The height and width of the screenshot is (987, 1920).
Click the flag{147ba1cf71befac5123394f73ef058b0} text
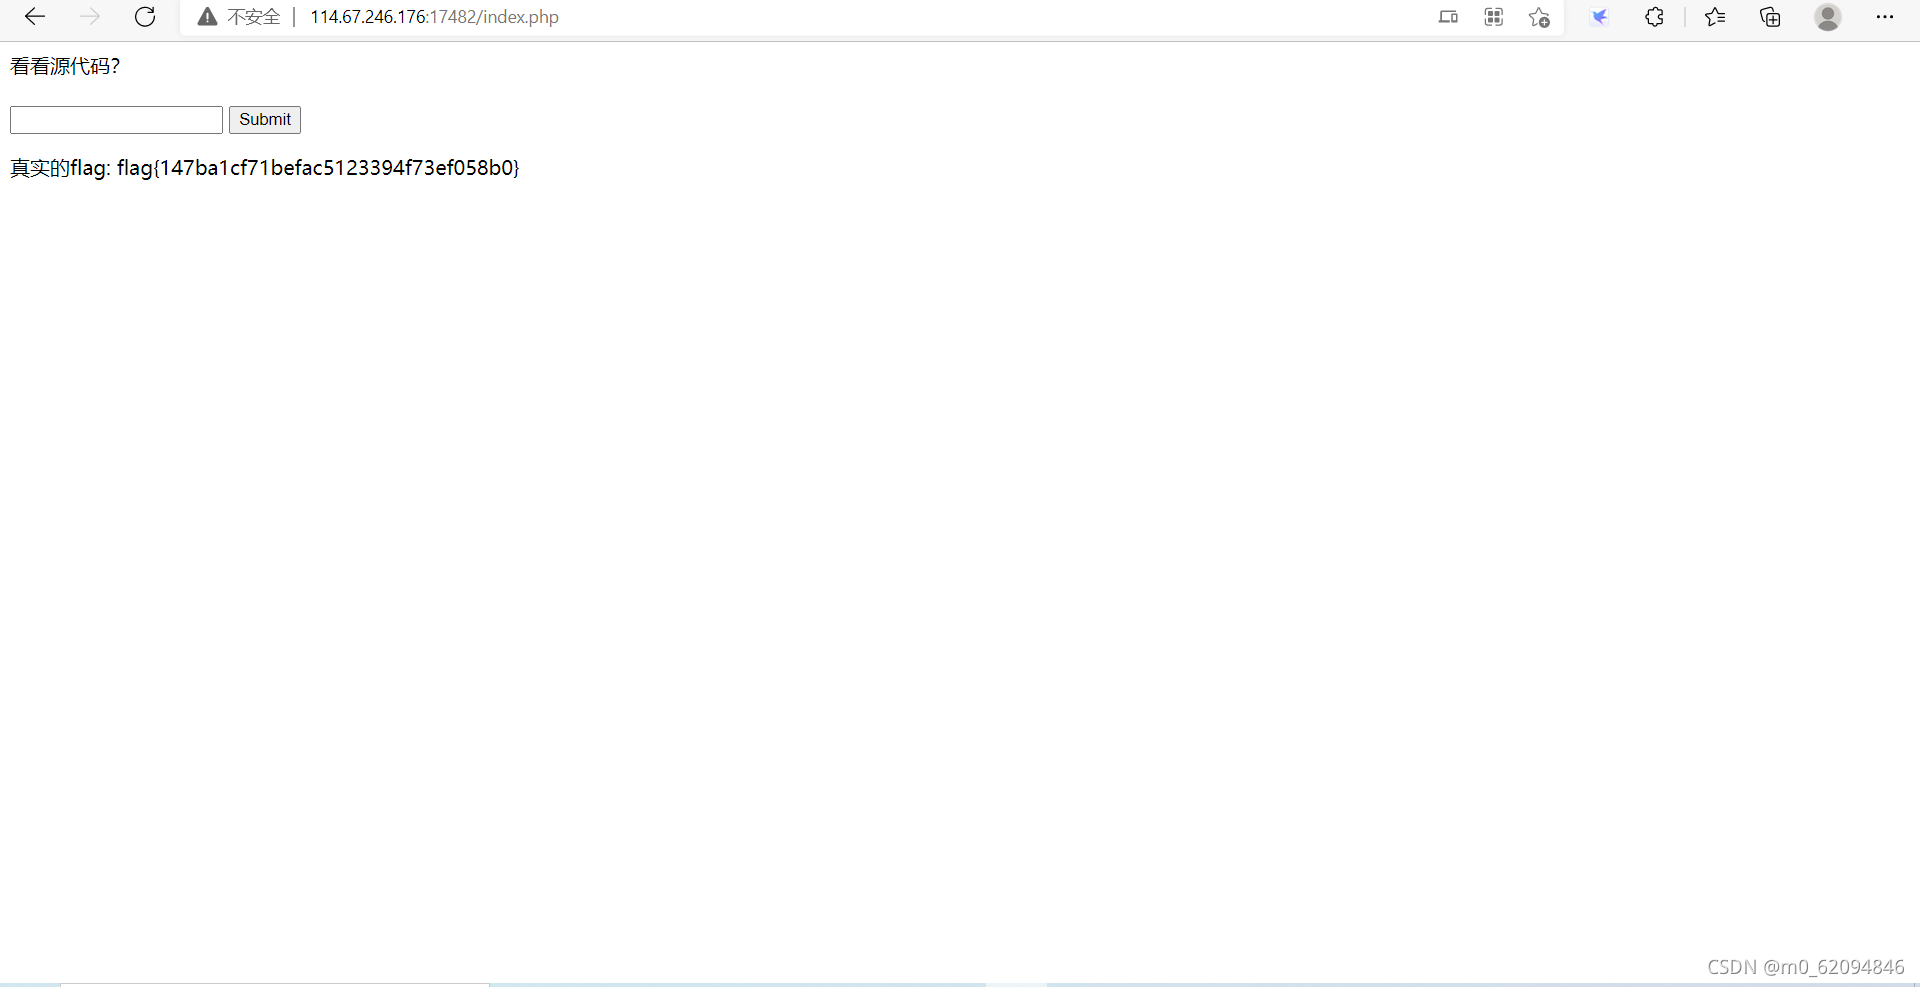[x=318, y=168]
